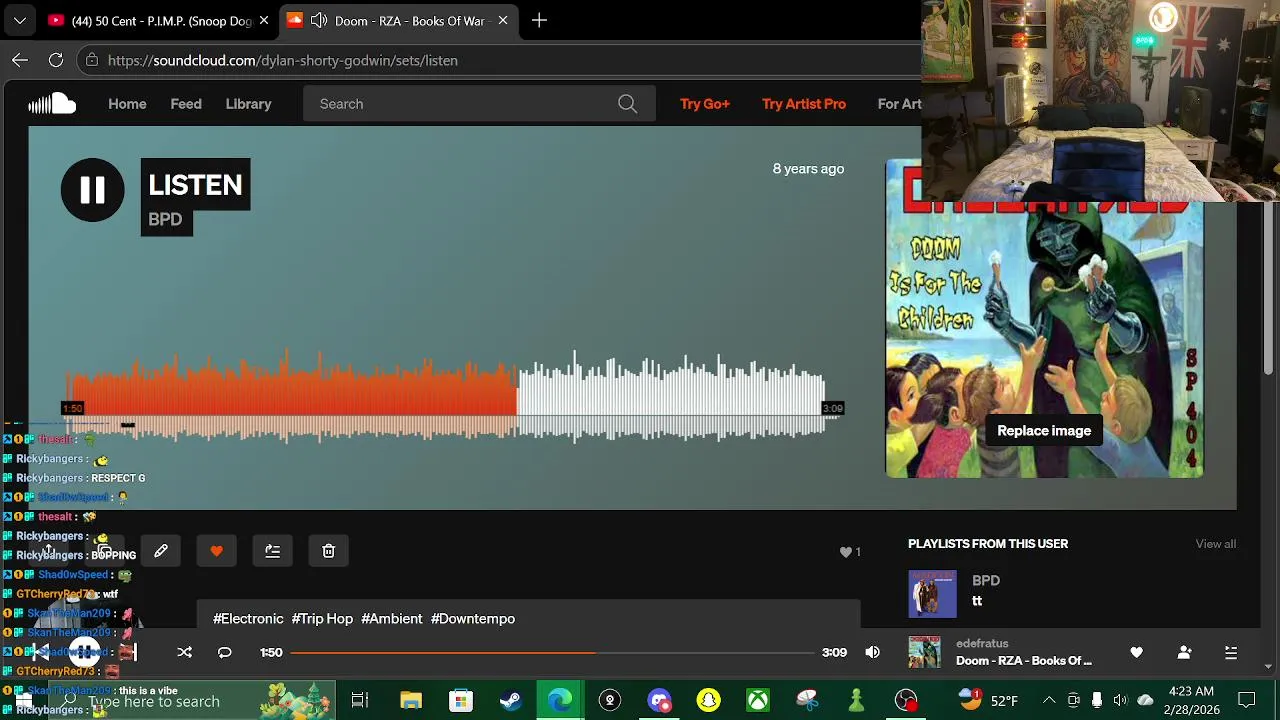Open Microsoft Edge taskbar icon
1280x720 pixels.
point(560,700)
